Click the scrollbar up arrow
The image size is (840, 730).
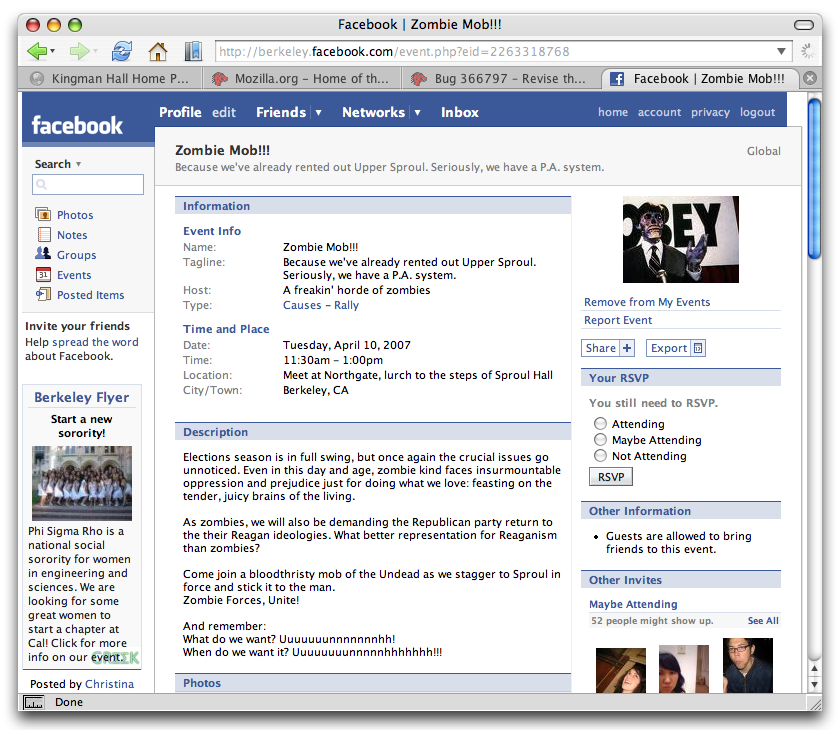(x=814, y=668)
